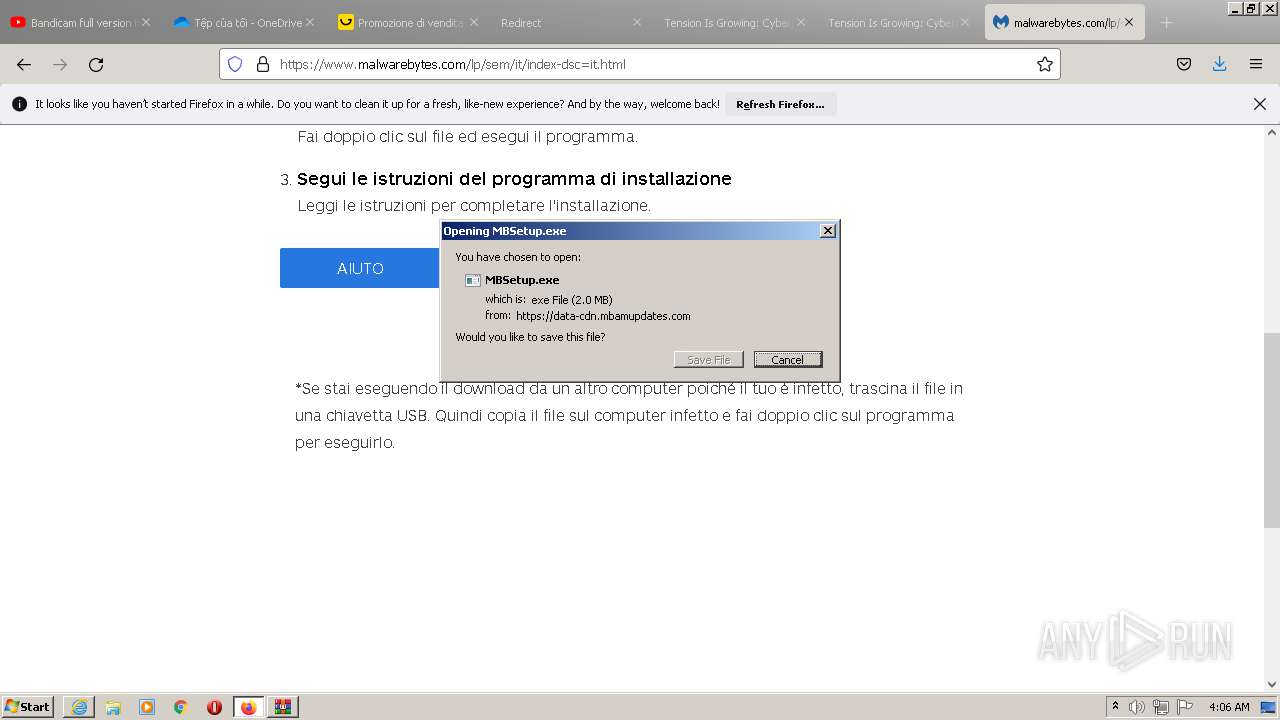Click the blue AIUTO button

(x=360, y=268)
